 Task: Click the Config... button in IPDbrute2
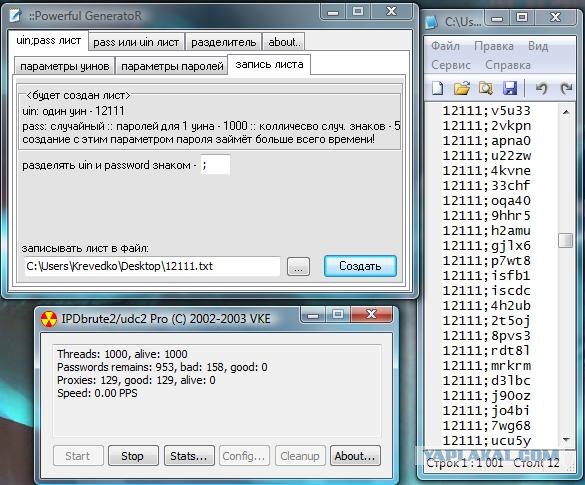244,456
